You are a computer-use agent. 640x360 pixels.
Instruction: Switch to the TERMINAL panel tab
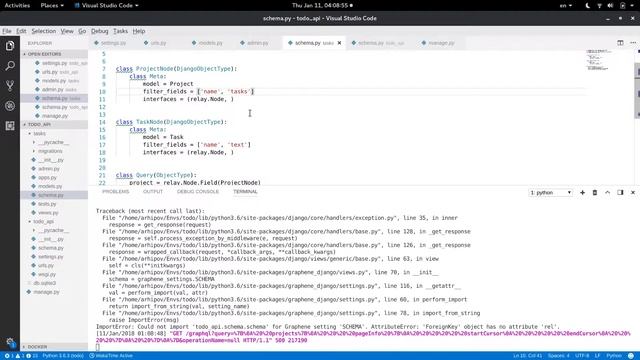tap(245, 191)
